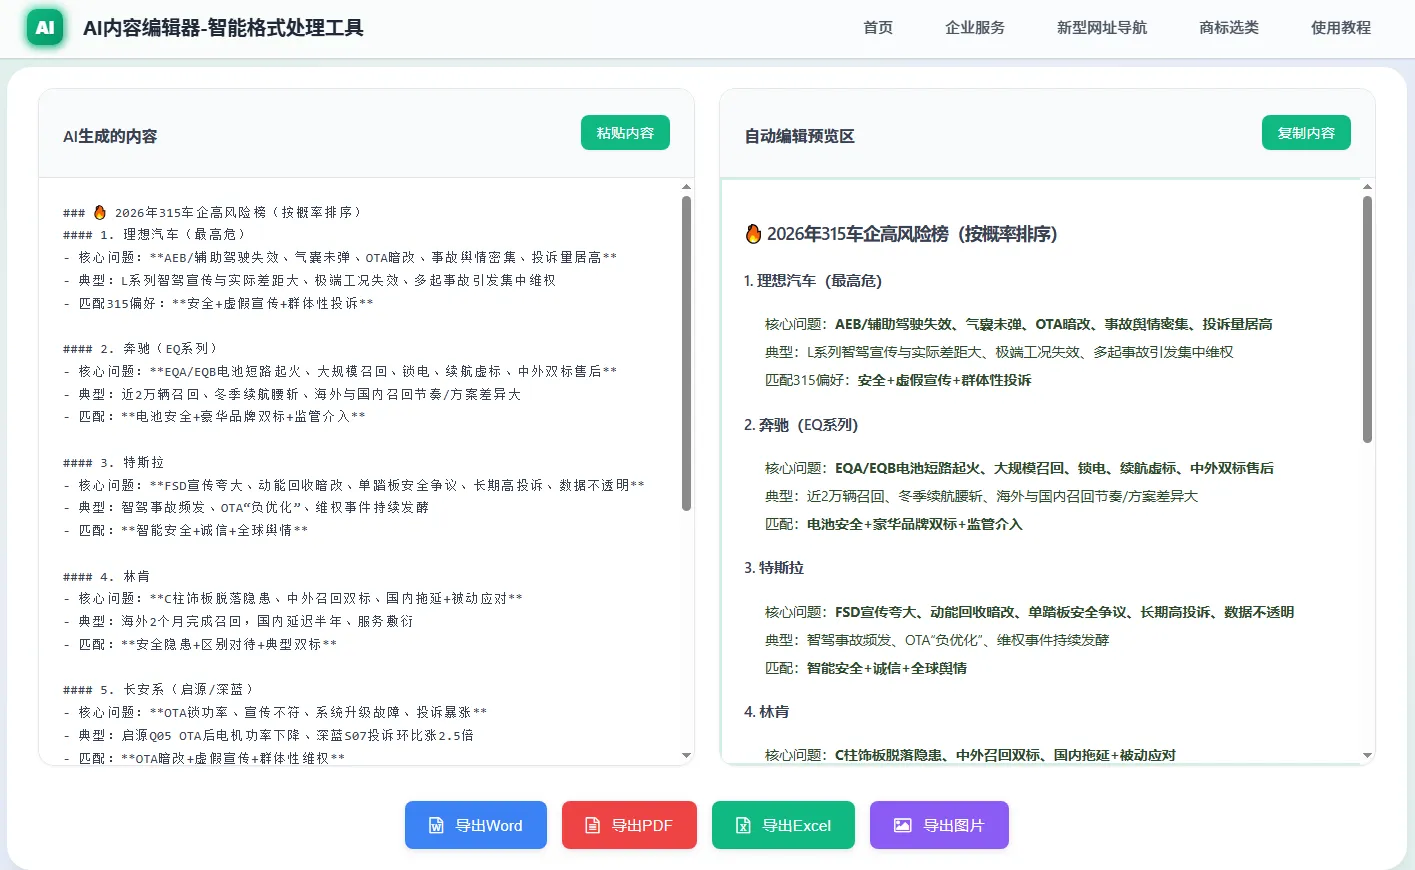This screenshot has height=870, width=1415.
Task: Click the 复制内容 button
Action: coord(1306,131)
